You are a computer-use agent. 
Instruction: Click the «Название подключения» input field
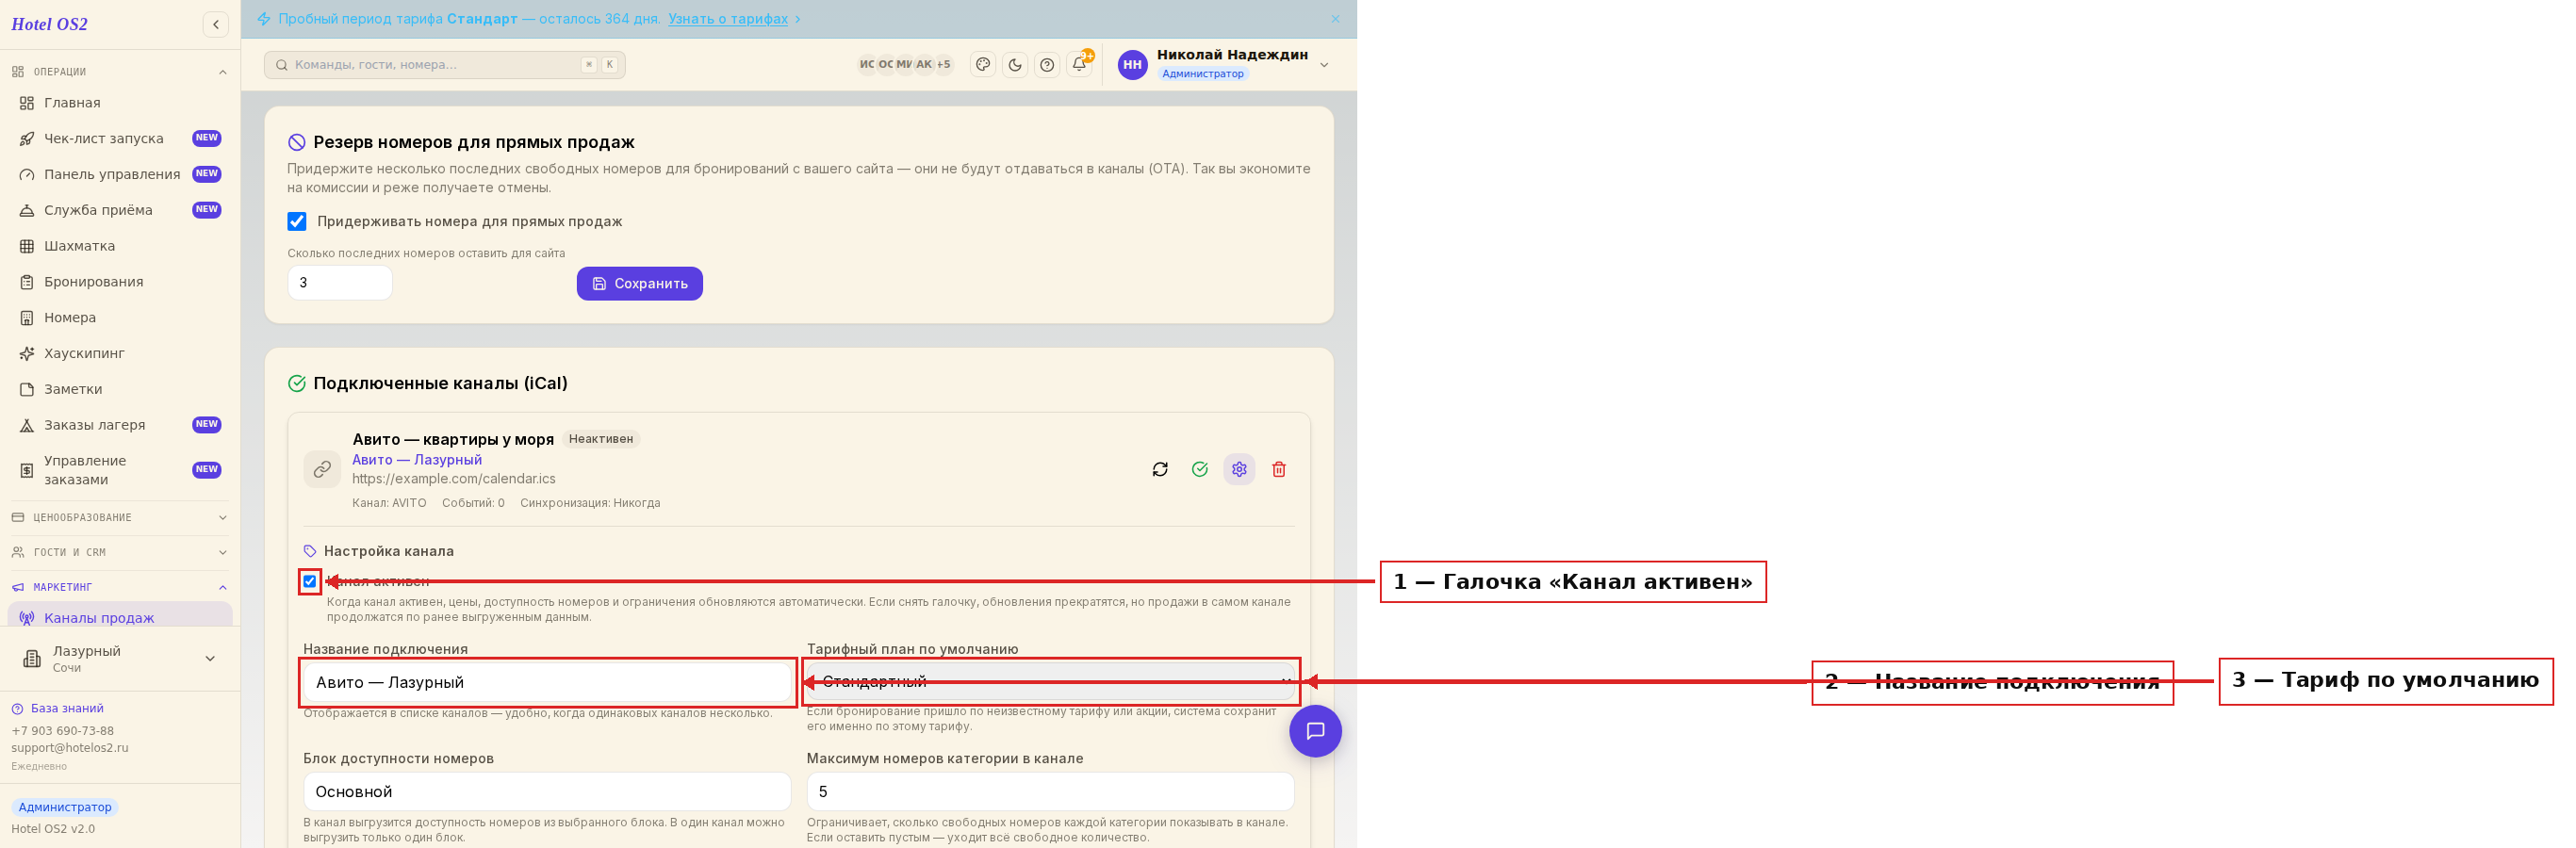[548, 682]
